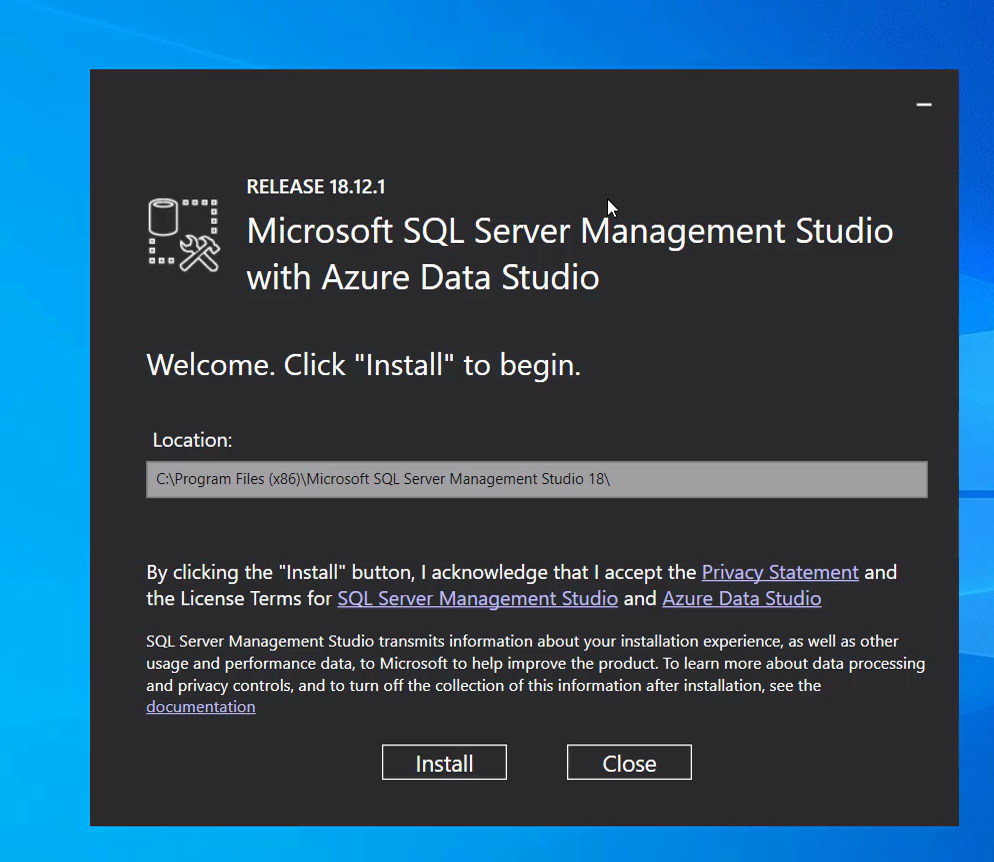Click the RELEASE 18.12.1 version label
Screen dimensions: 994x862
[315, 187]
